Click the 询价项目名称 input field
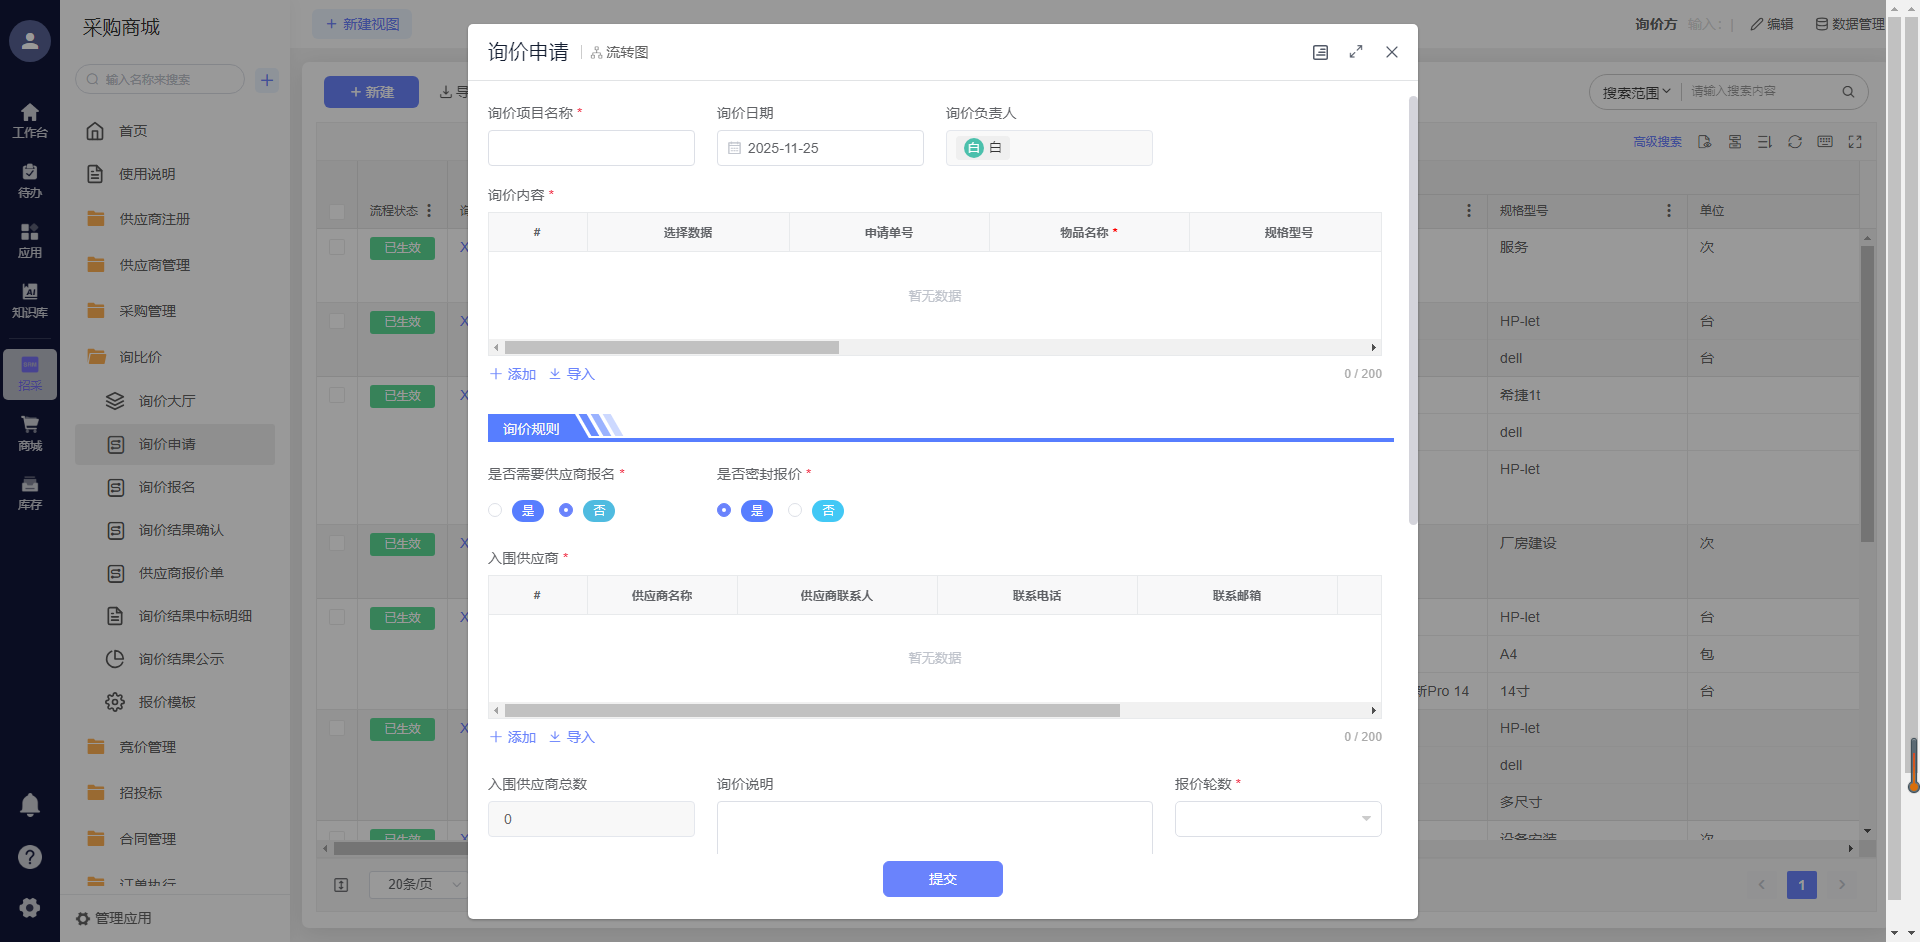Image resolution: width=1920 pixels, height=942 pixels. coord(591,148)
